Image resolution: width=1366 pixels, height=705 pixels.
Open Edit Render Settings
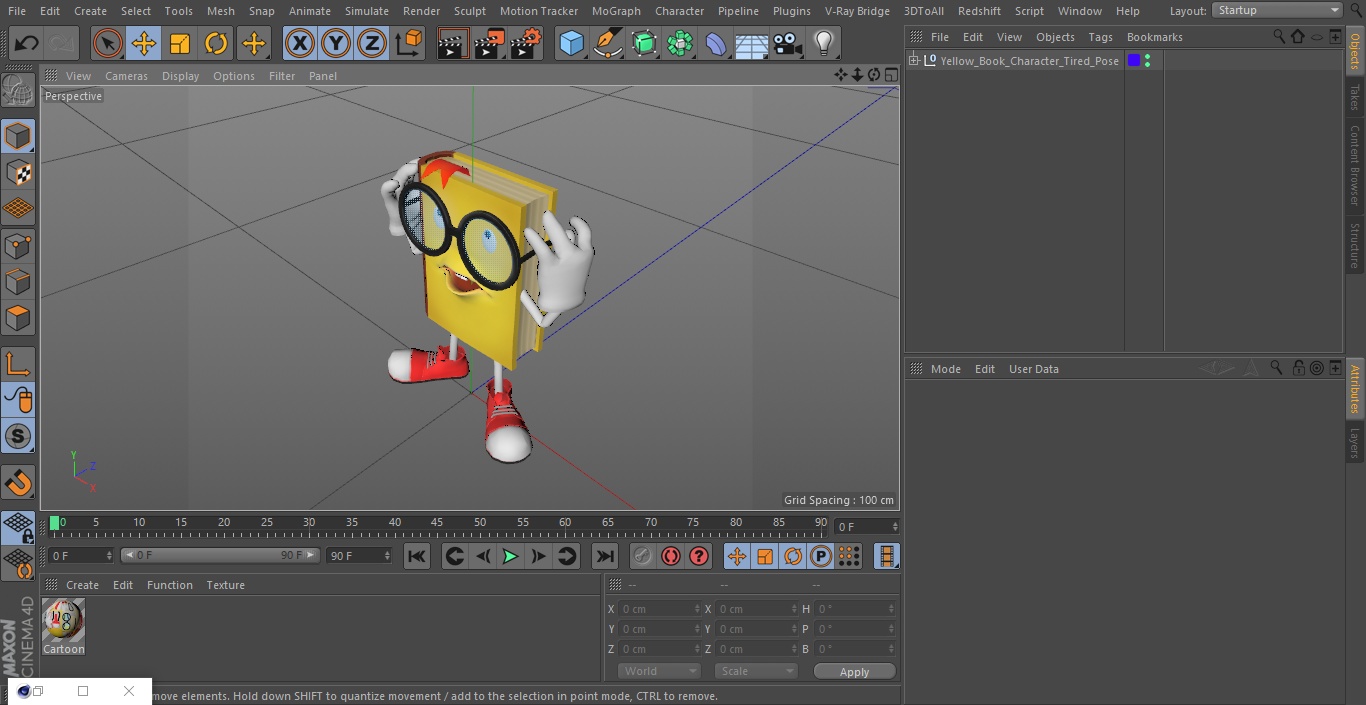526,43
